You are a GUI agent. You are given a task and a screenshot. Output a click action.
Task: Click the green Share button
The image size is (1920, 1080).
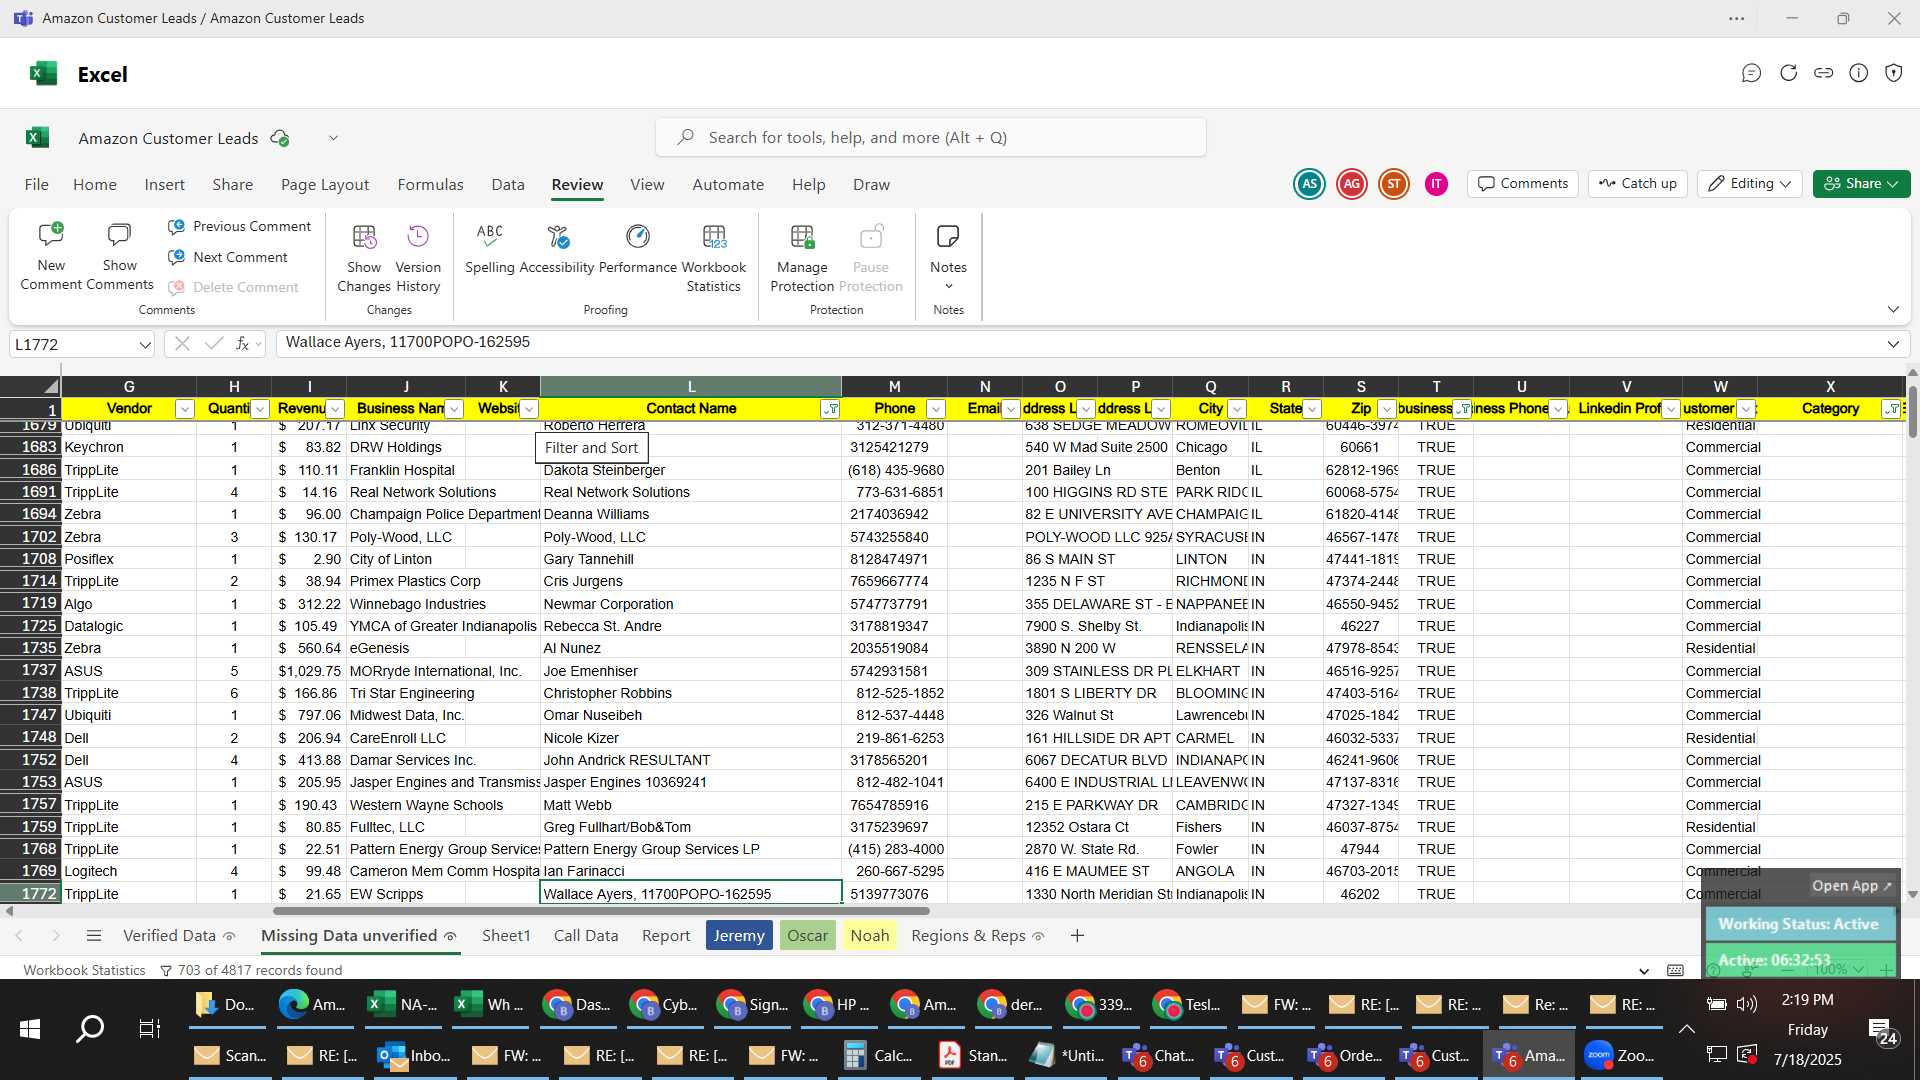(x=1861, y=184)
